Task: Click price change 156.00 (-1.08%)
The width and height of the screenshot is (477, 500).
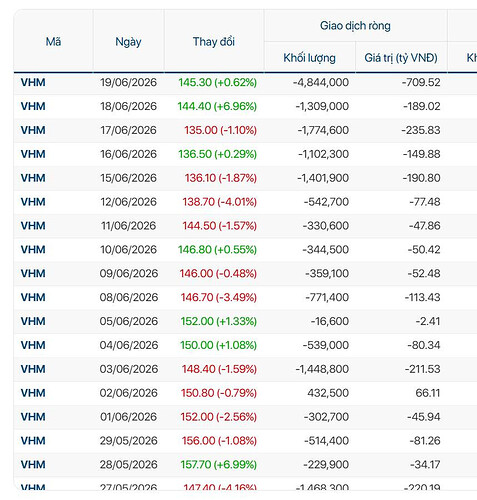Action: [219, 441]
